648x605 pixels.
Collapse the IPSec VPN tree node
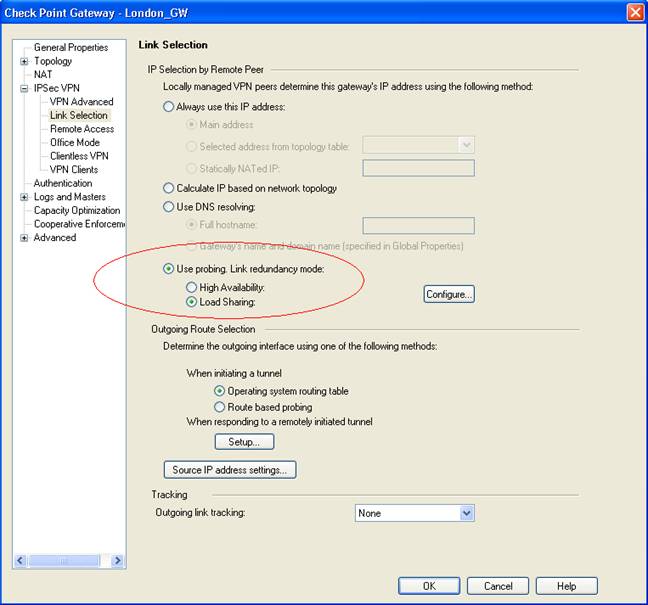click(24, 88)
